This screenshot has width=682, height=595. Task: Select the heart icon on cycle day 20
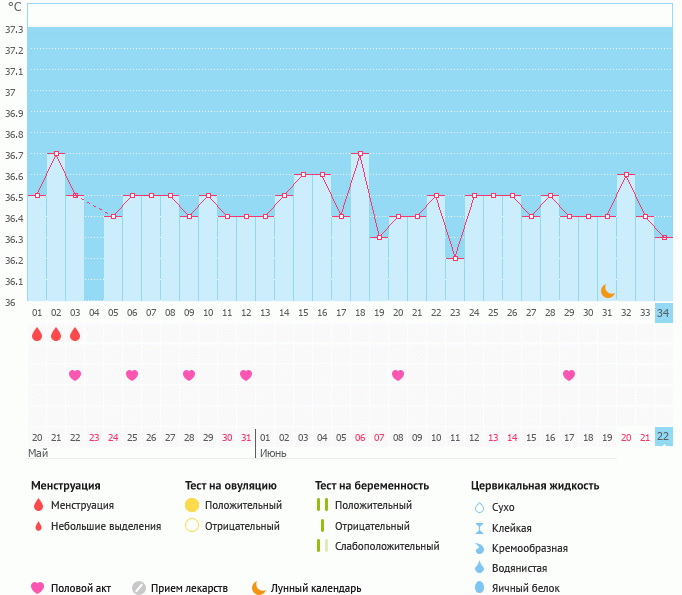(x=398, y=375)
